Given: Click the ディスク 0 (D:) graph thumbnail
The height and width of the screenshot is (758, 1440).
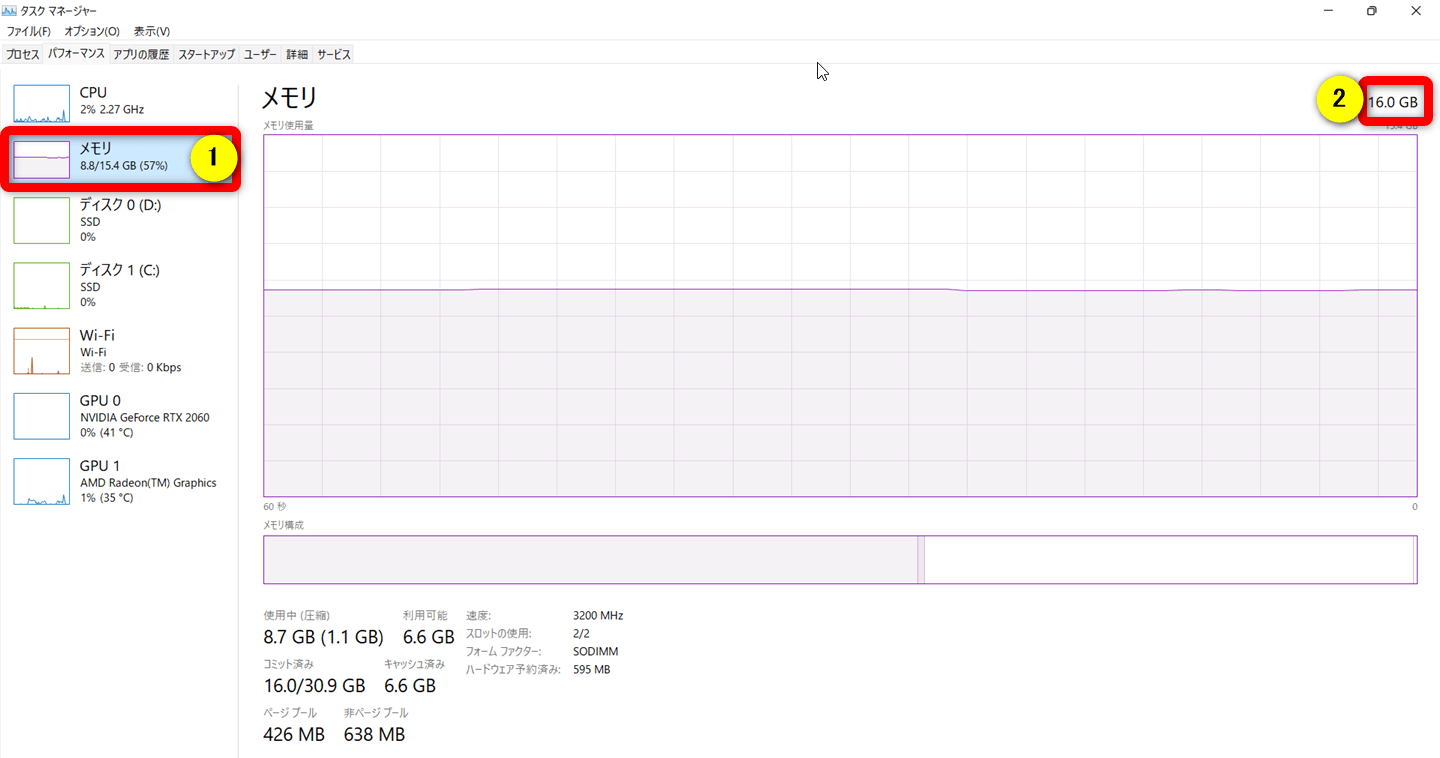Looking at the screenshot, I should click(x=42, y=220).
